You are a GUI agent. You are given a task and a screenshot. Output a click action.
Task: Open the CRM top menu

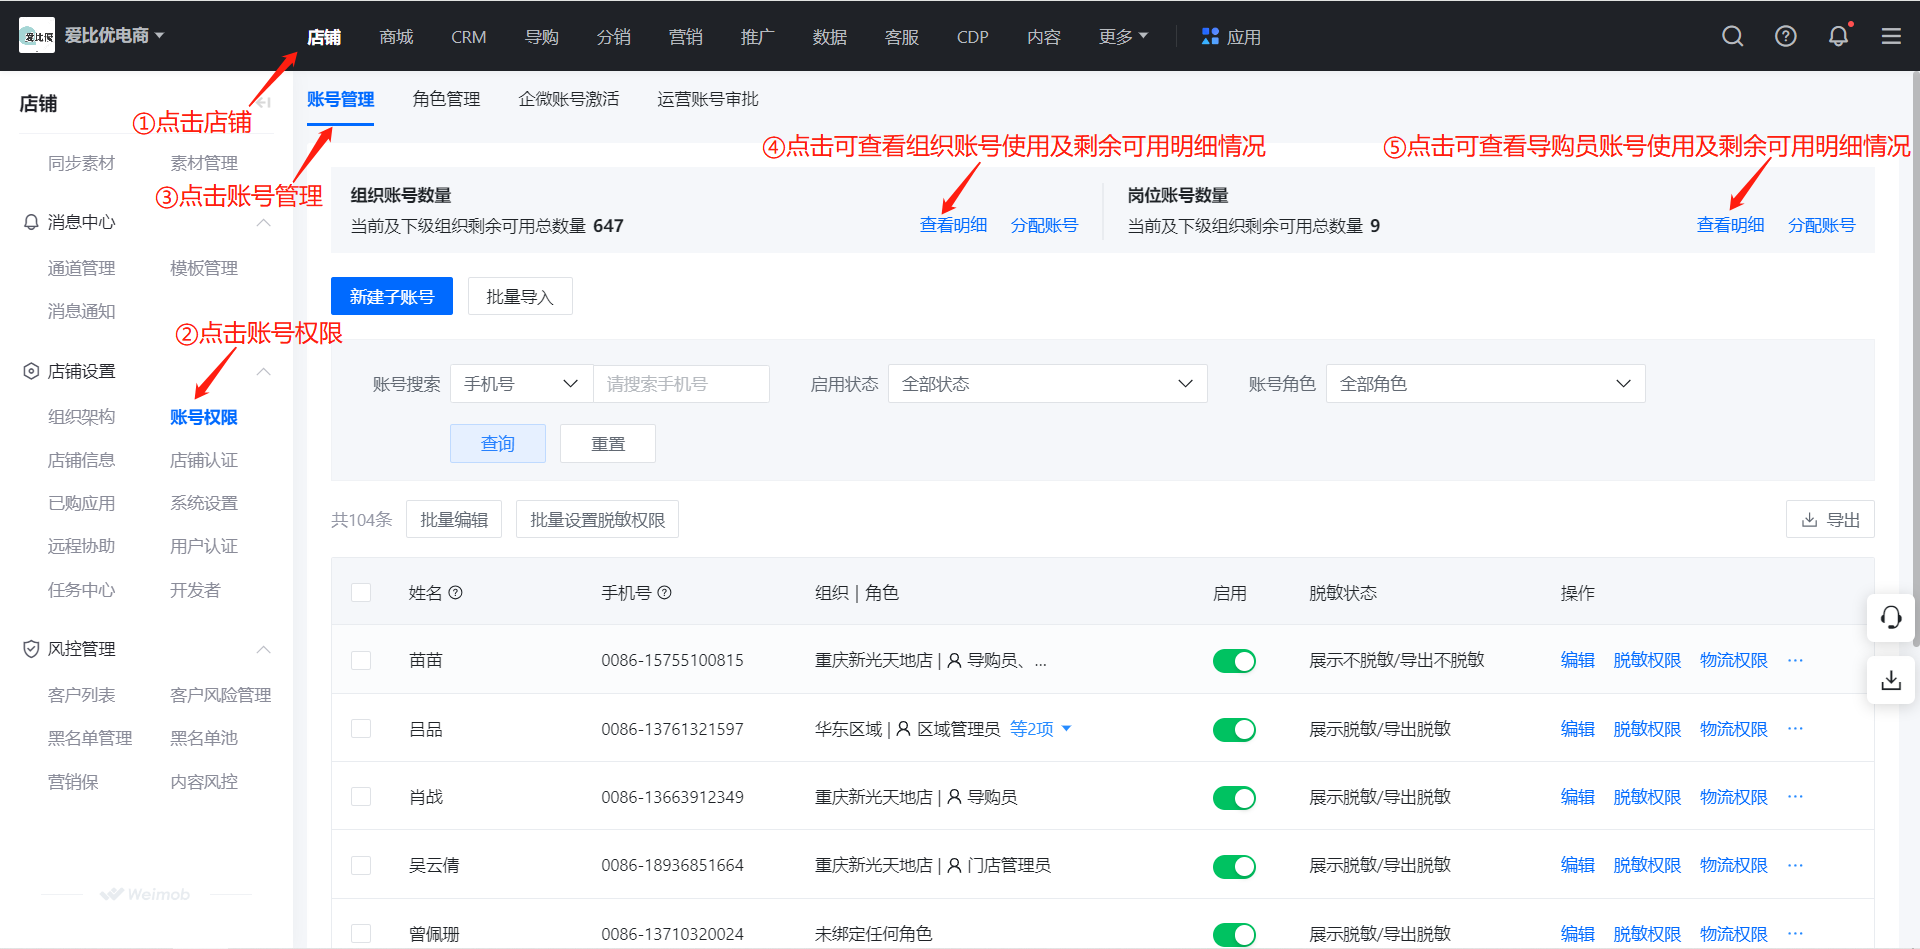[468, 37]
